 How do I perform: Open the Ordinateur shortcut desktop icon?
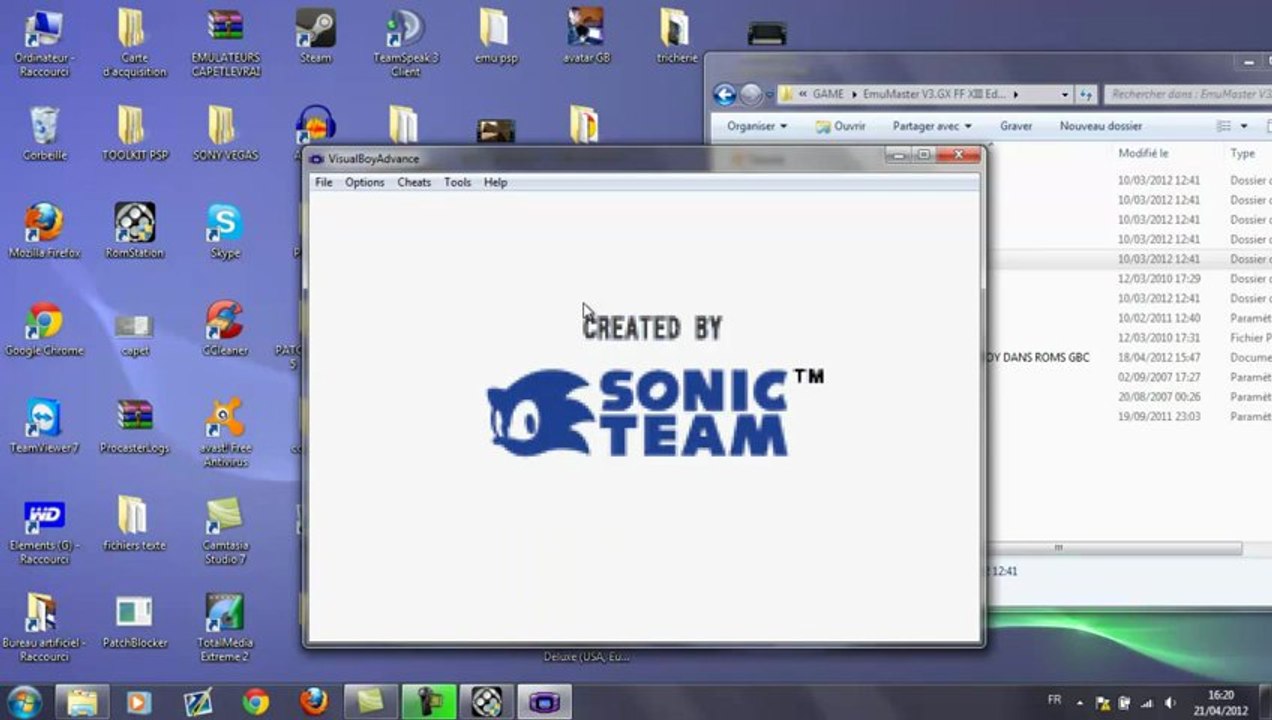(x=44, y=38)
